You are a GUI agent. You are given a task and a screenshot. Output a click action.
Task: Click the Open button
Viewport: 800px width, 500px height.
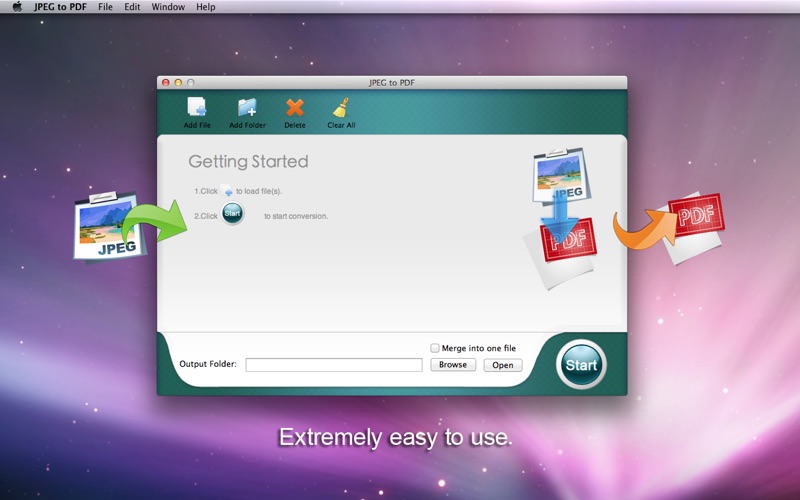tap(503, 365)
